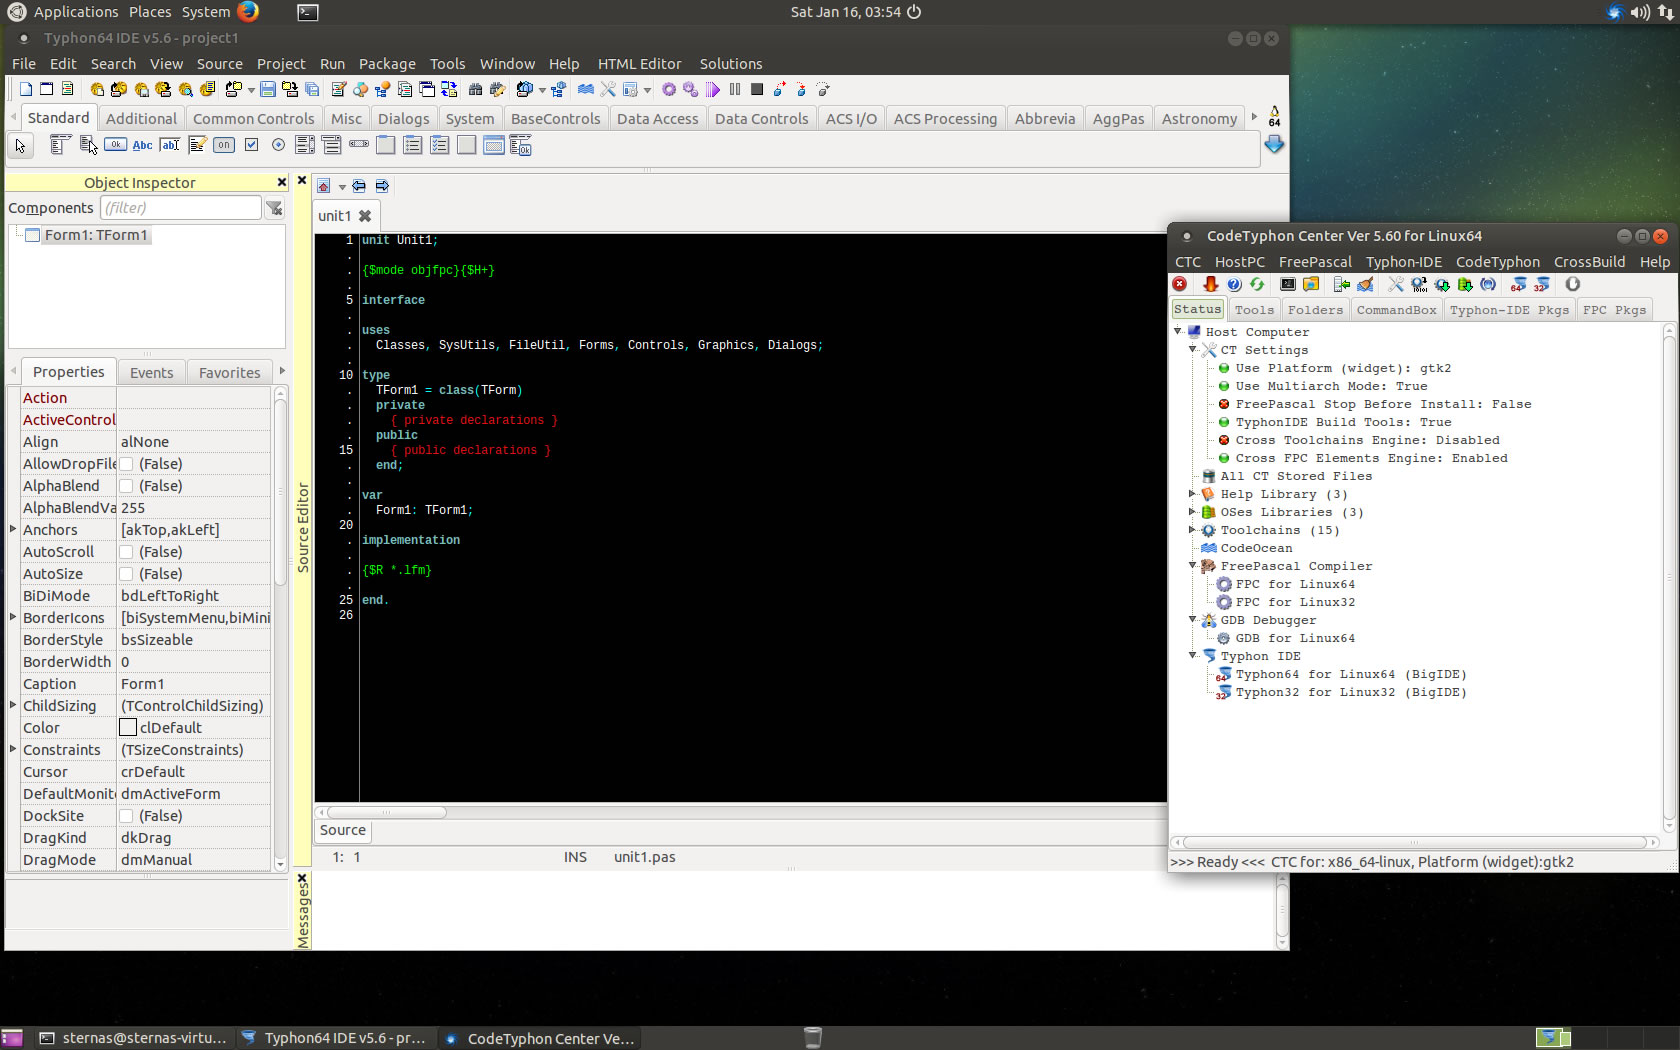The height and width of the screenshot is (1050, 1680).
Task: Toggle the AllowDropFiles checkbox
Action: (127, 464)
